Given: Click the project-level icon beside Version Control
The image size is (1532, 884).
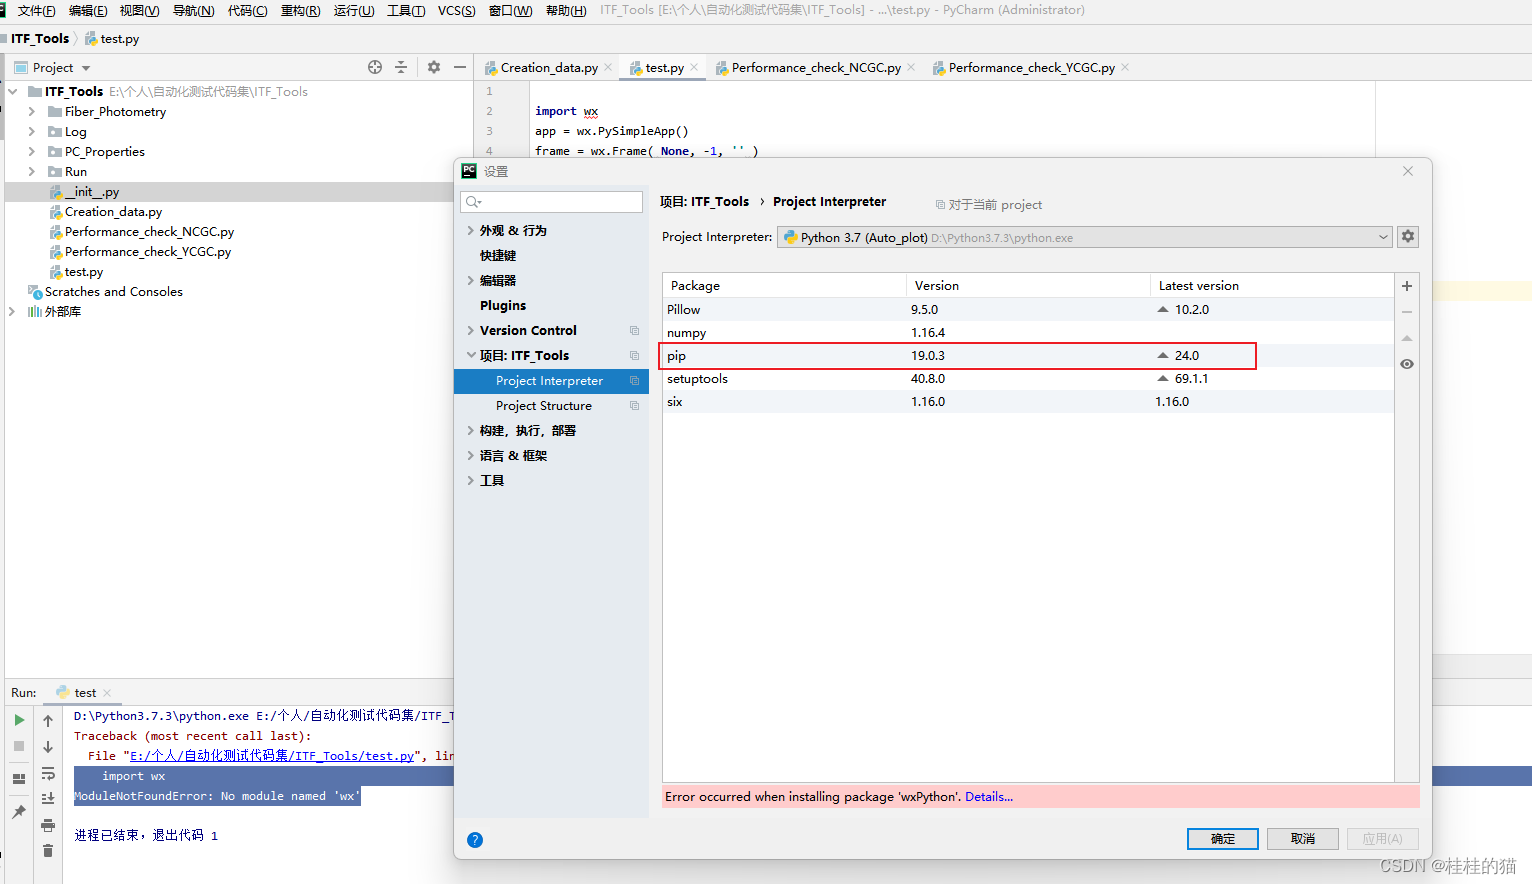Looking at the screenshot, I should (634, 331).
